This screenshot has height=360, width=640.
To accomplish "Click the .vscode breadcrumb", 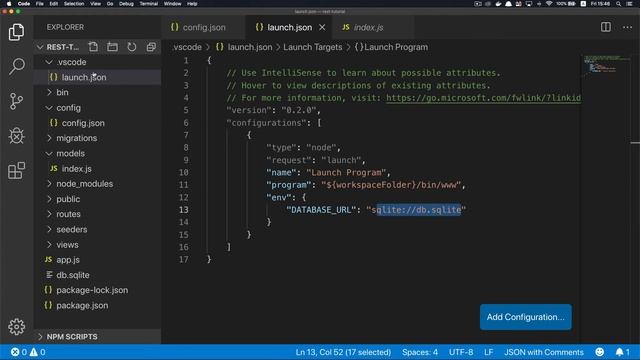I will click(x=187, y=47).
